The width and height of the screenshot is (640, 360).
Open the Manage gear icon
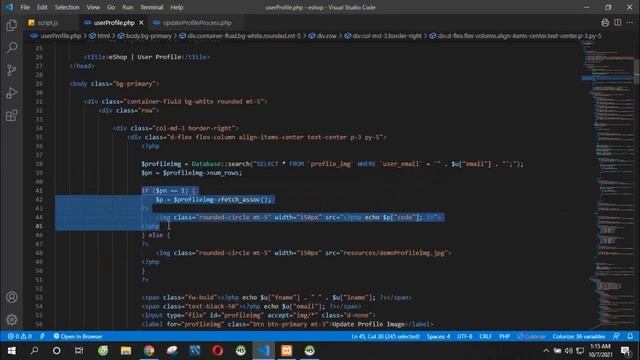pos(11,319)
